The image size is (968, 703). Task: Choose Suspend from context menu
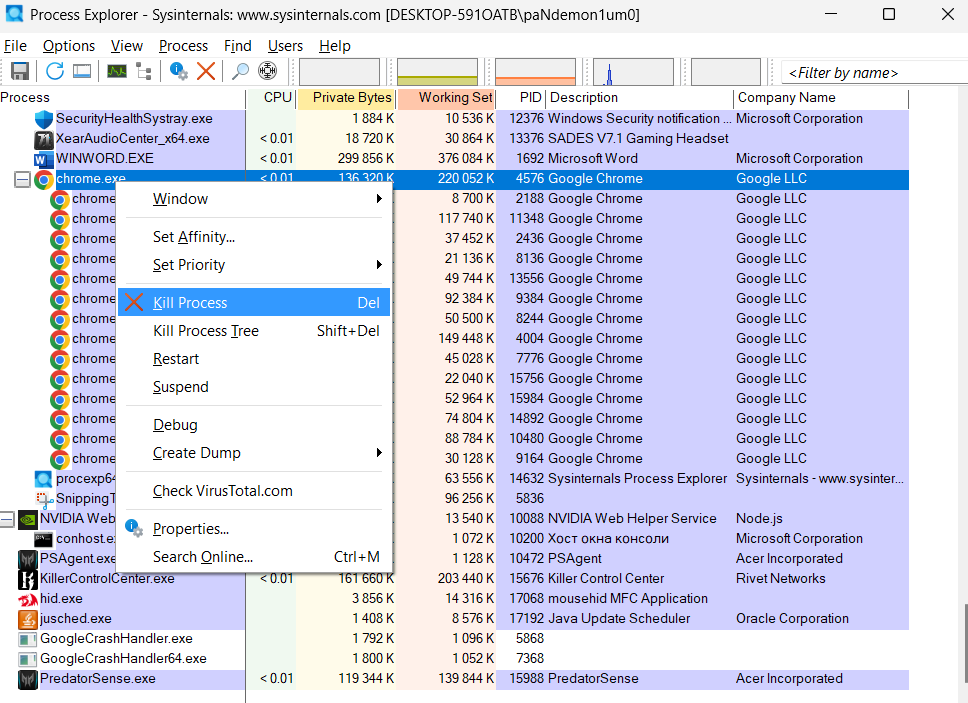point(254,387)
